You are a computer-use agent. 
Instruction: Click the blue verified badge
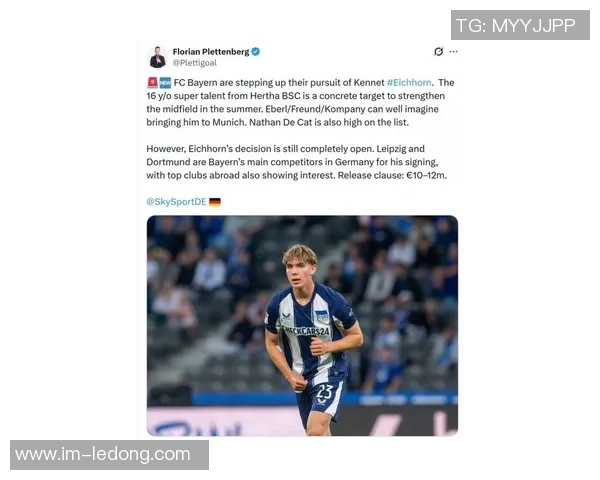pos(256,52)
